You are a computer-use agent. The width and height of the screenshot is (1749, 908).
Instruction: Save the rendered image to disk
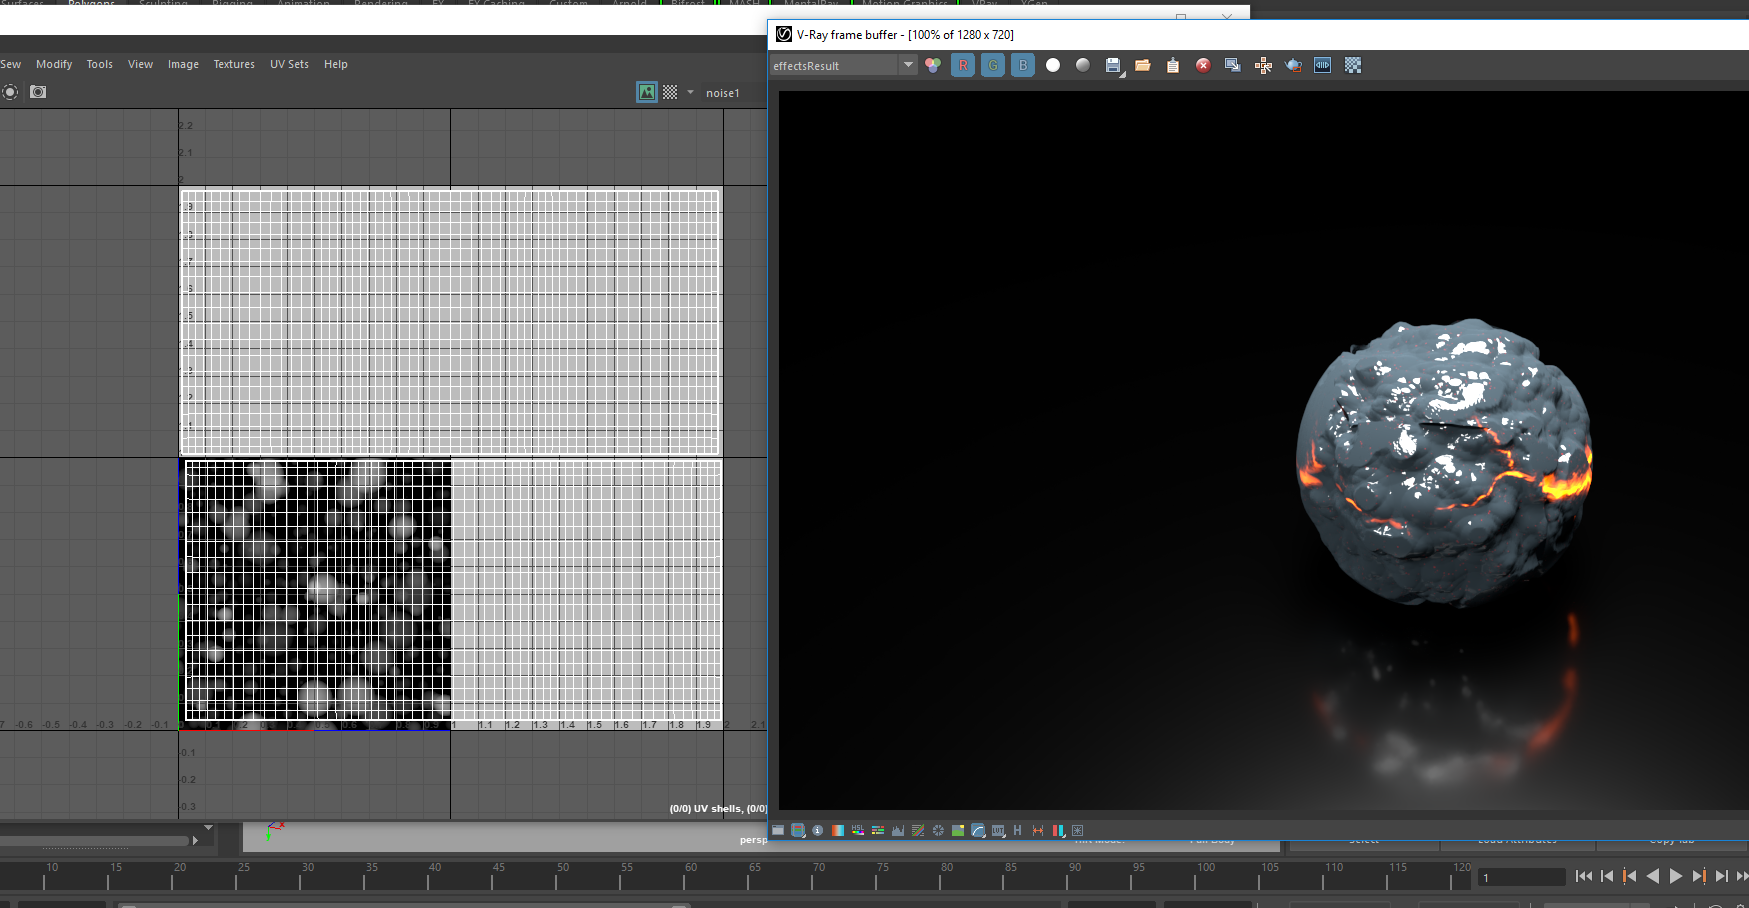(x=1113, y=65)
